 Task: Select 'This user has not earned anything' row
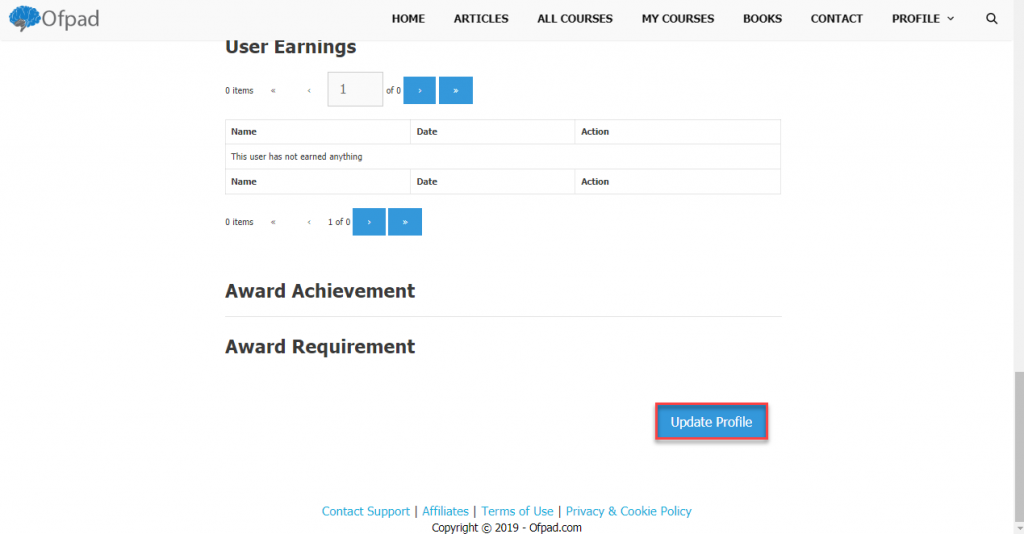click(x=503, y=157)
